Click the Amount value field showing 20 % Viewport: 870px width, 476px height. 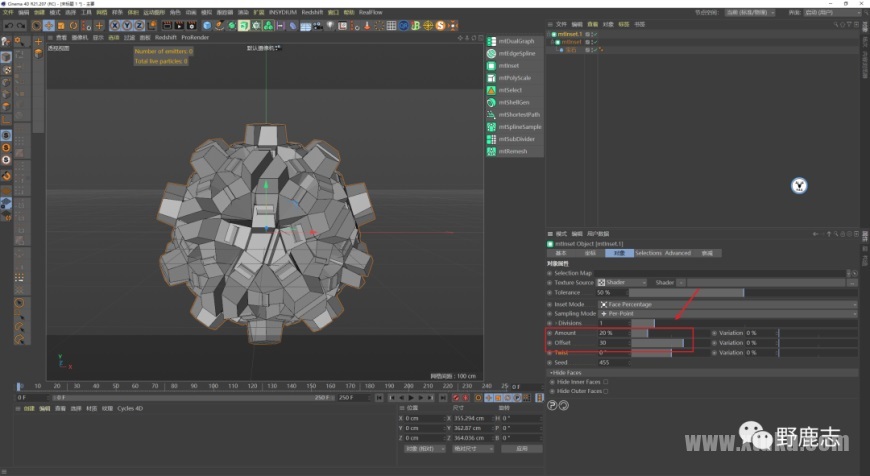[614, 333]
